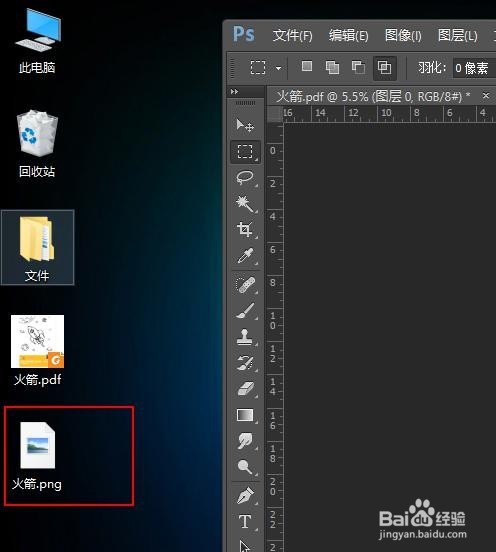The width and height of the screenshot is (496, 552).
Task: Open the tool preset picker dropdown arrow
Action: point(278,68)
